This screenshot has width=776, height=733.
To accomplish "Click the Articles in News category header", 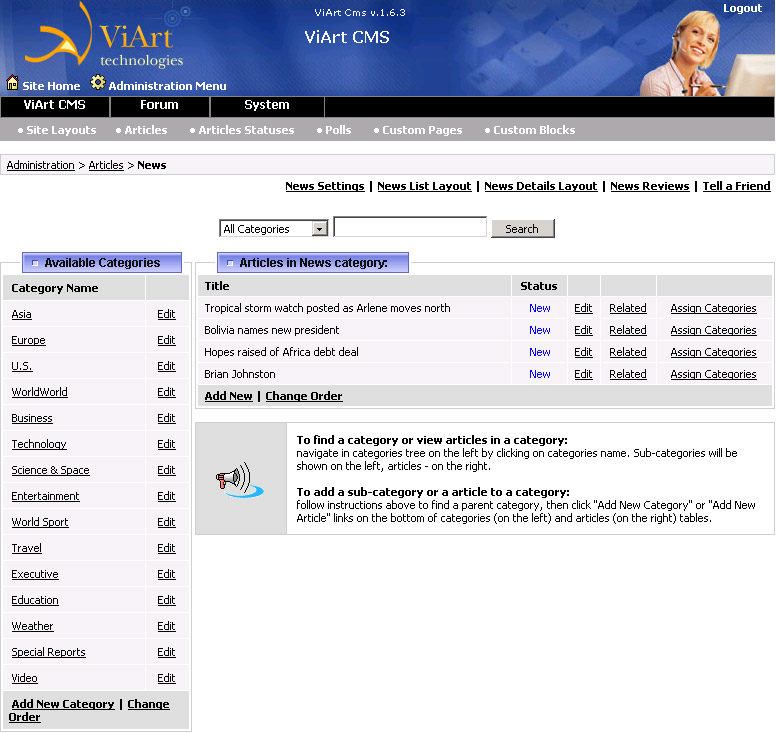I will pos(313,262).
